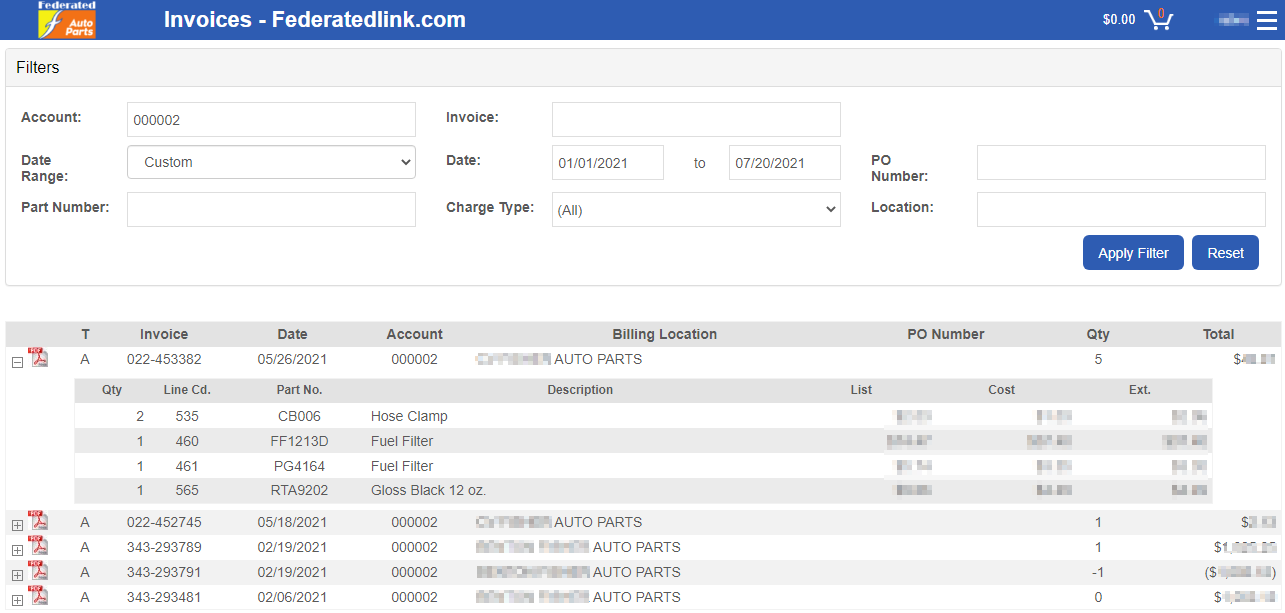Click the Account input field
Screen dimensions: 1285x613
coord(271,119)
